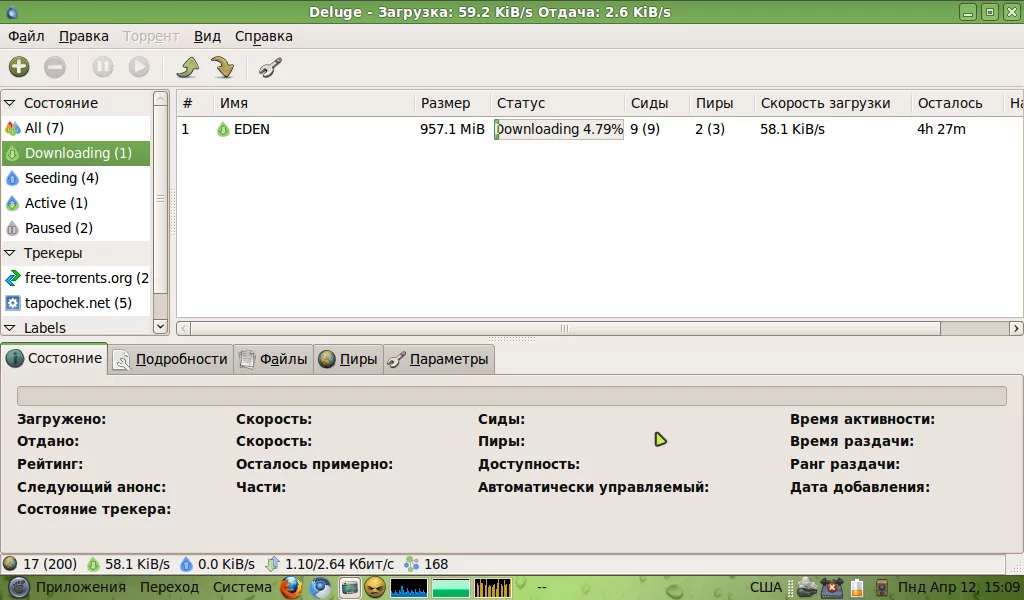Click the battery status tray icon
Image resolution: width=1024 pixels, height=600 pixels.
click(x=856, y=588)
